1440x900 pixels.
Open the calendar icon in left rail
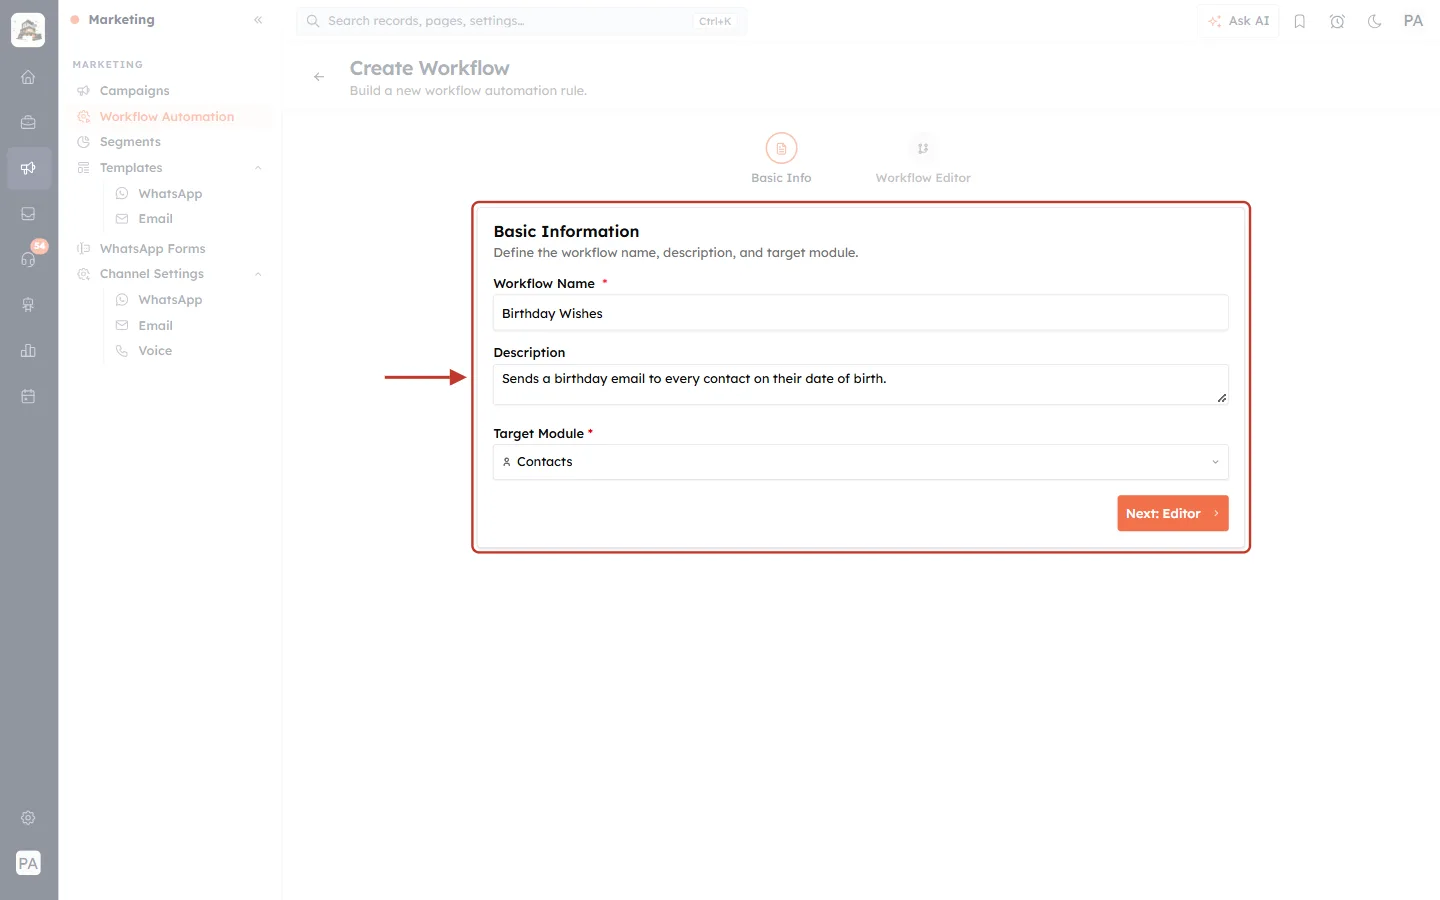pyautogui.click(x=28, y=396)
